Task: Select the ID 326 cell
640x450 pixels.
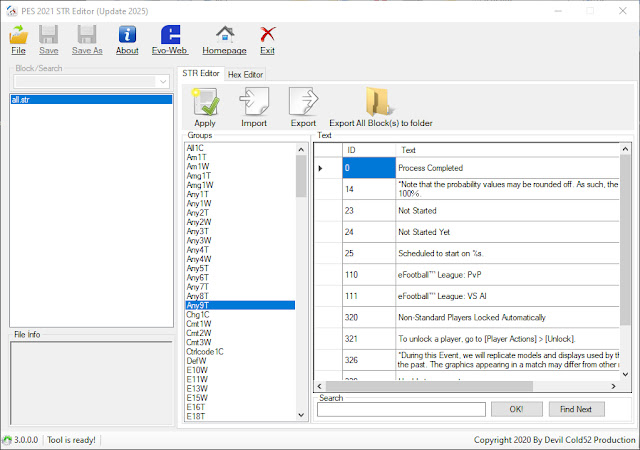Action: pos(369,360)
